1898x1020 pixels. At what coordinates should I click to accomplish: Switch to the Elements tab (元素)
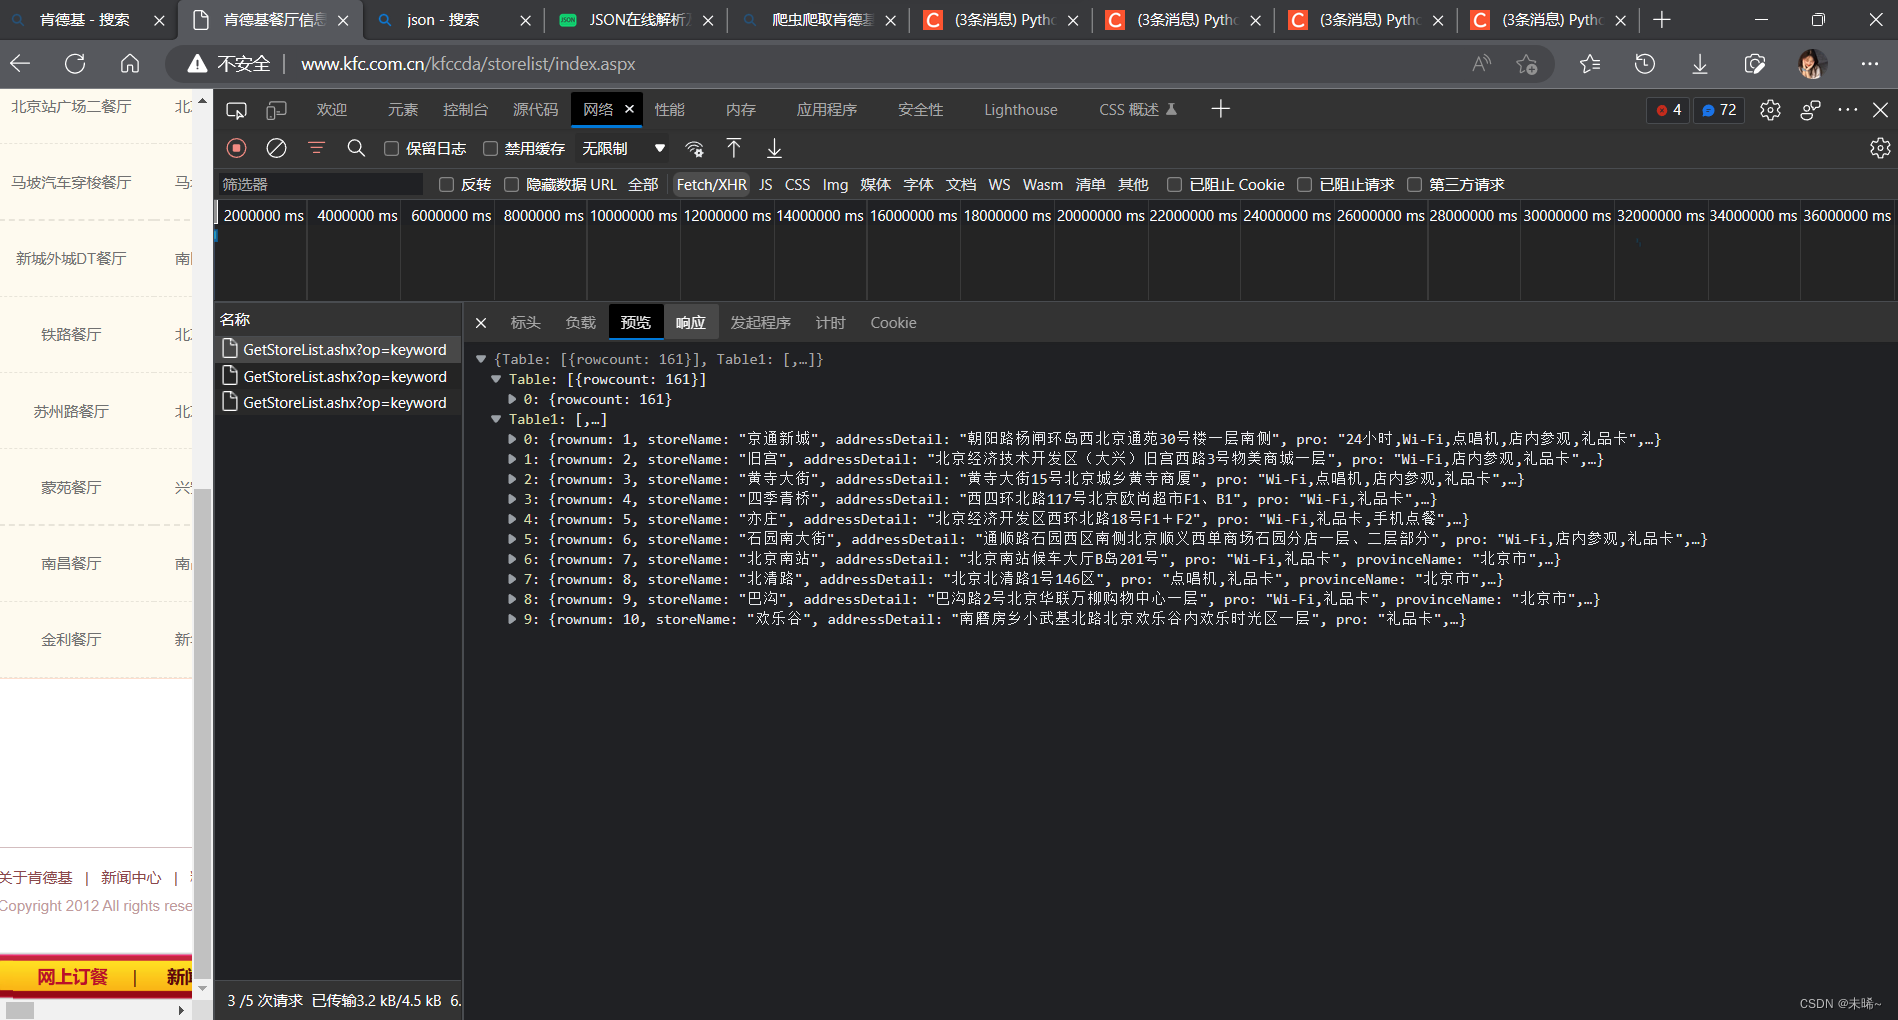(x=403, y=110)
